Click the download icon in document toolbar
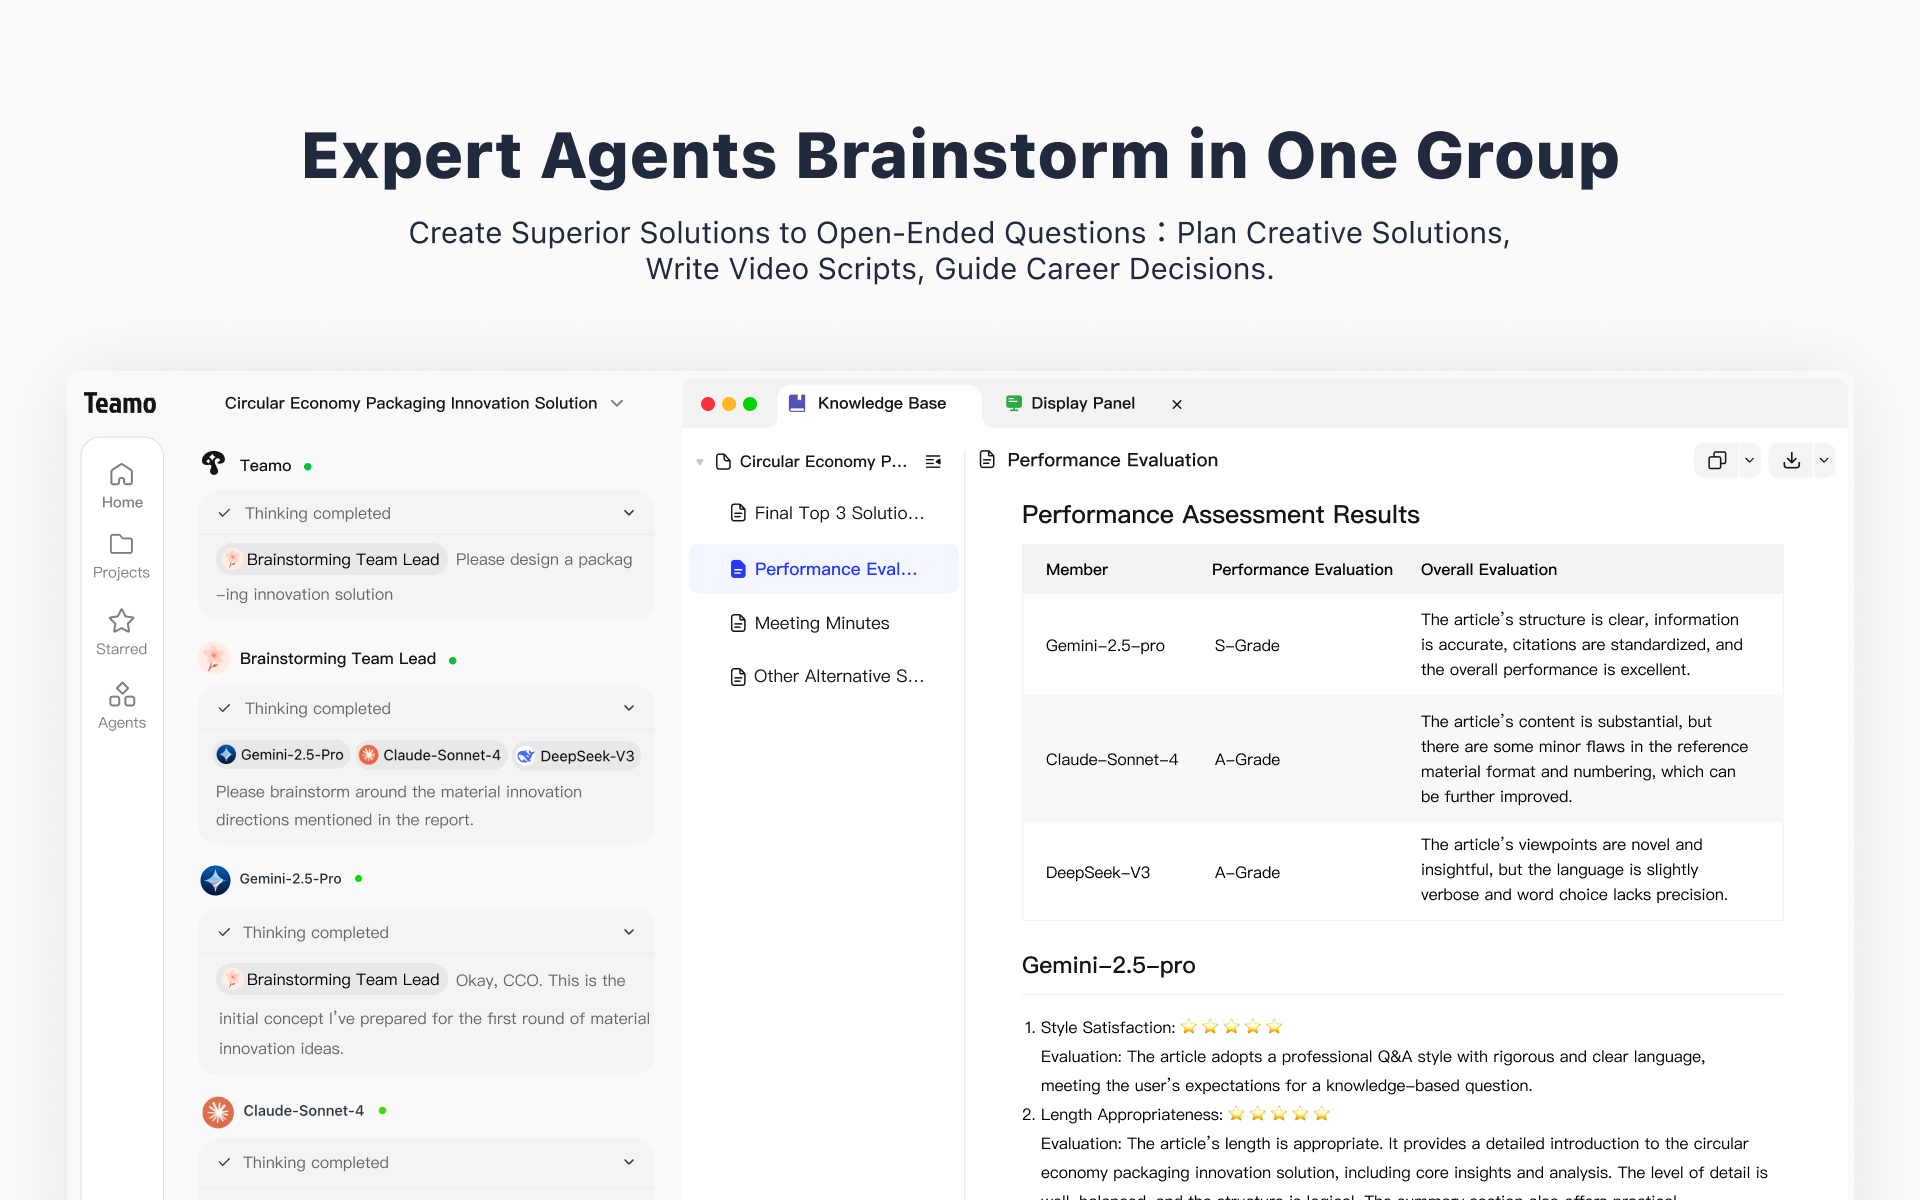 [1791, 460]
